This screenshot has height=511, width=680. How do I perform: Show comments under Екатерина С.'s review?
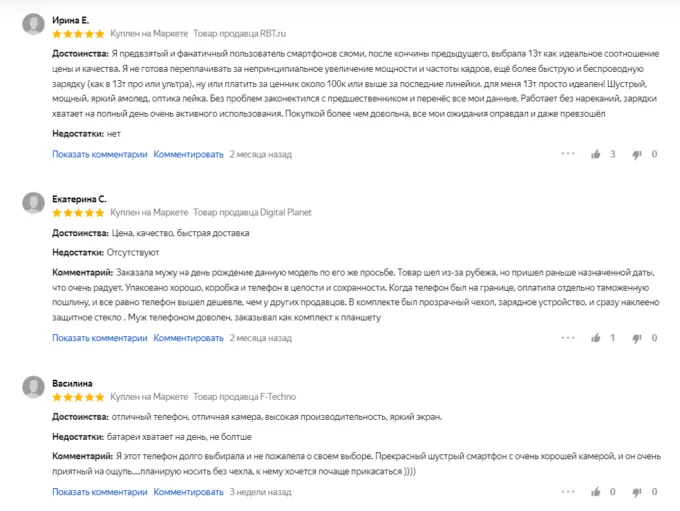[x=100, y=338]
